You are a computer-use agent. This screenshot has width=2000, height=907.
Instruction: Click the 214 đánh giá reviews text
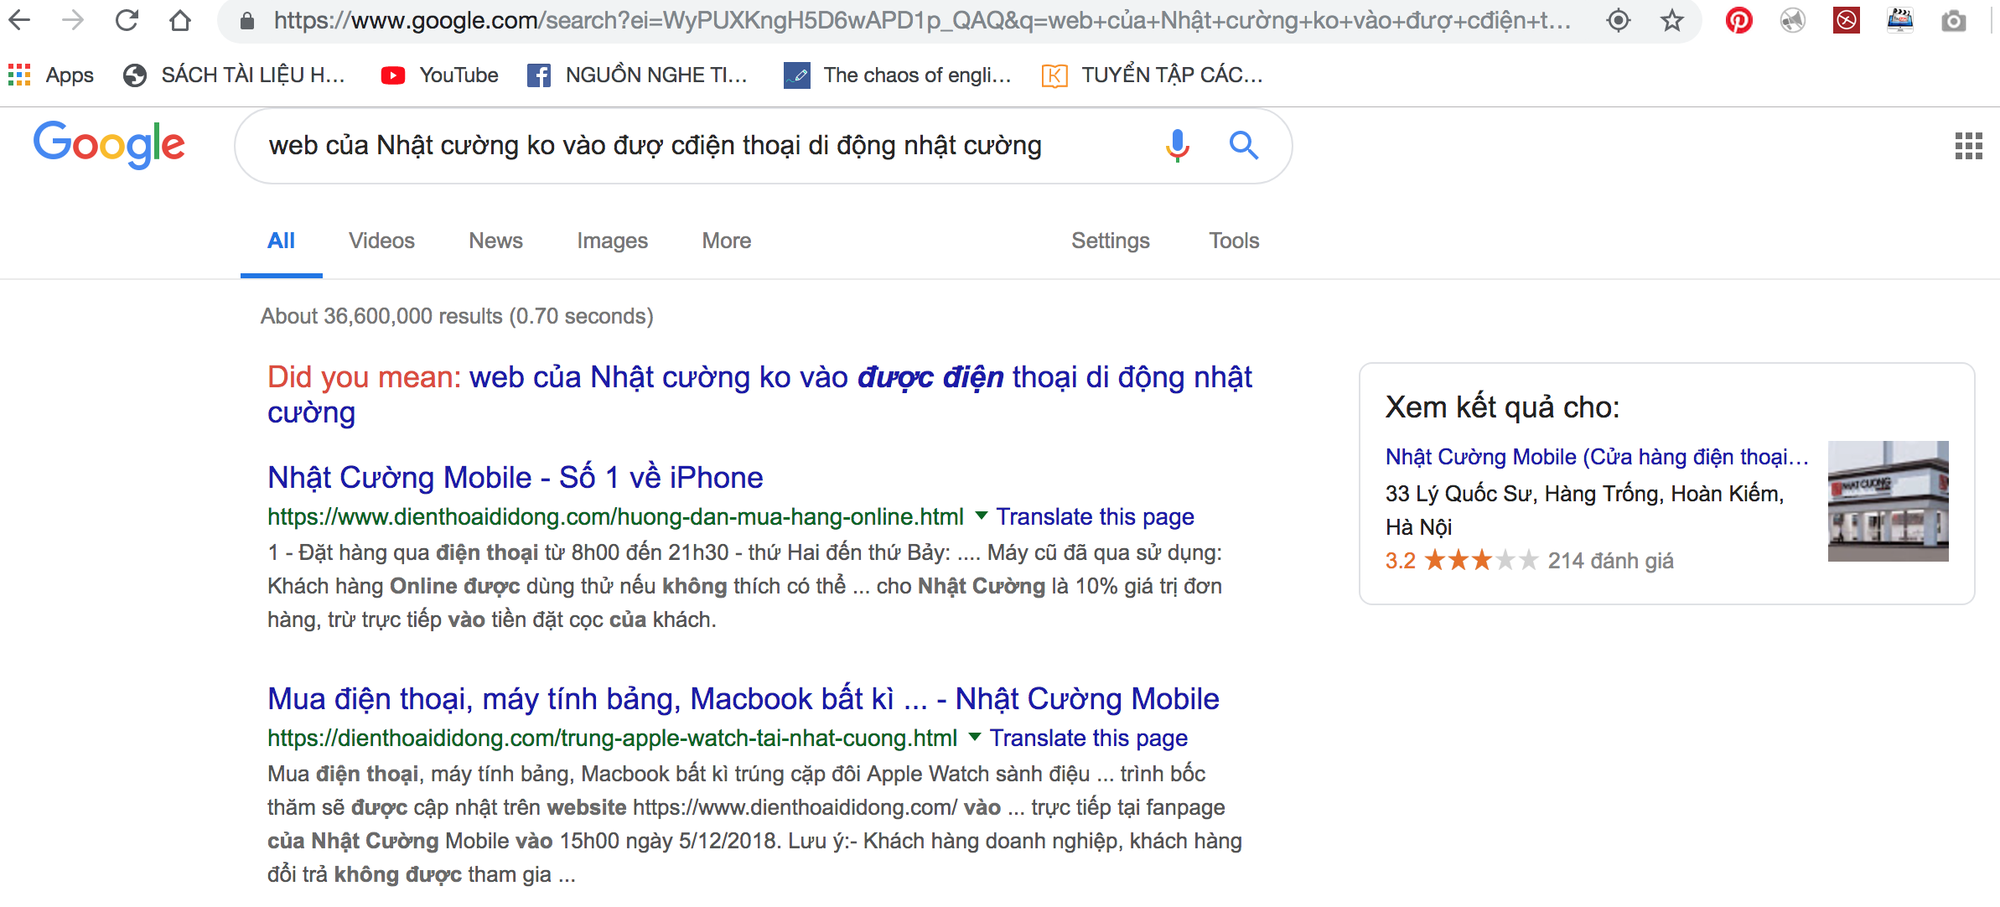pyautogui.click(x=1611, y=560)
